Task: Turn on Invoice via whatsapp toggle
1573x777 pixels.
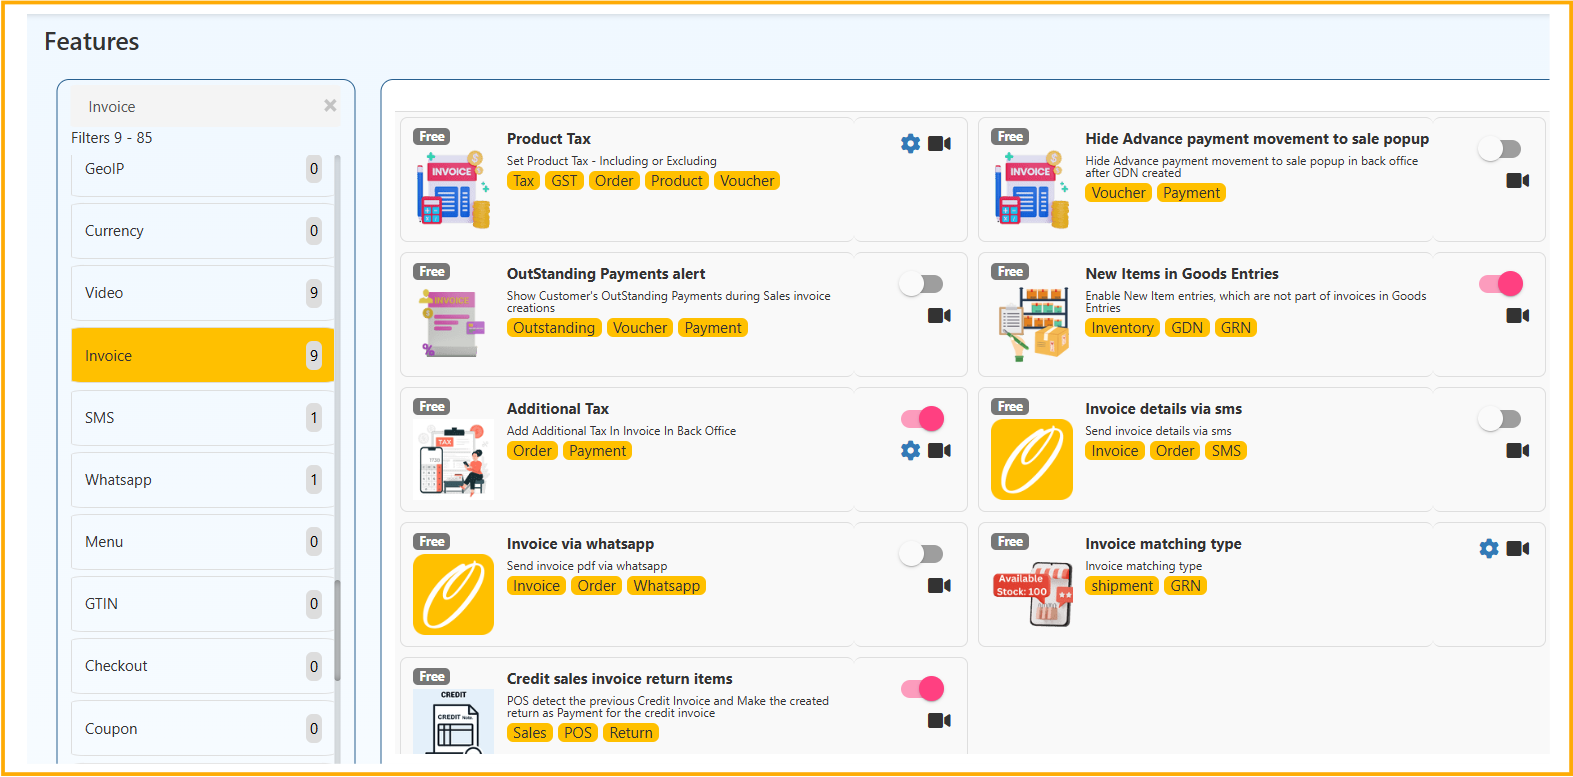Action: [x=921, y=554]
